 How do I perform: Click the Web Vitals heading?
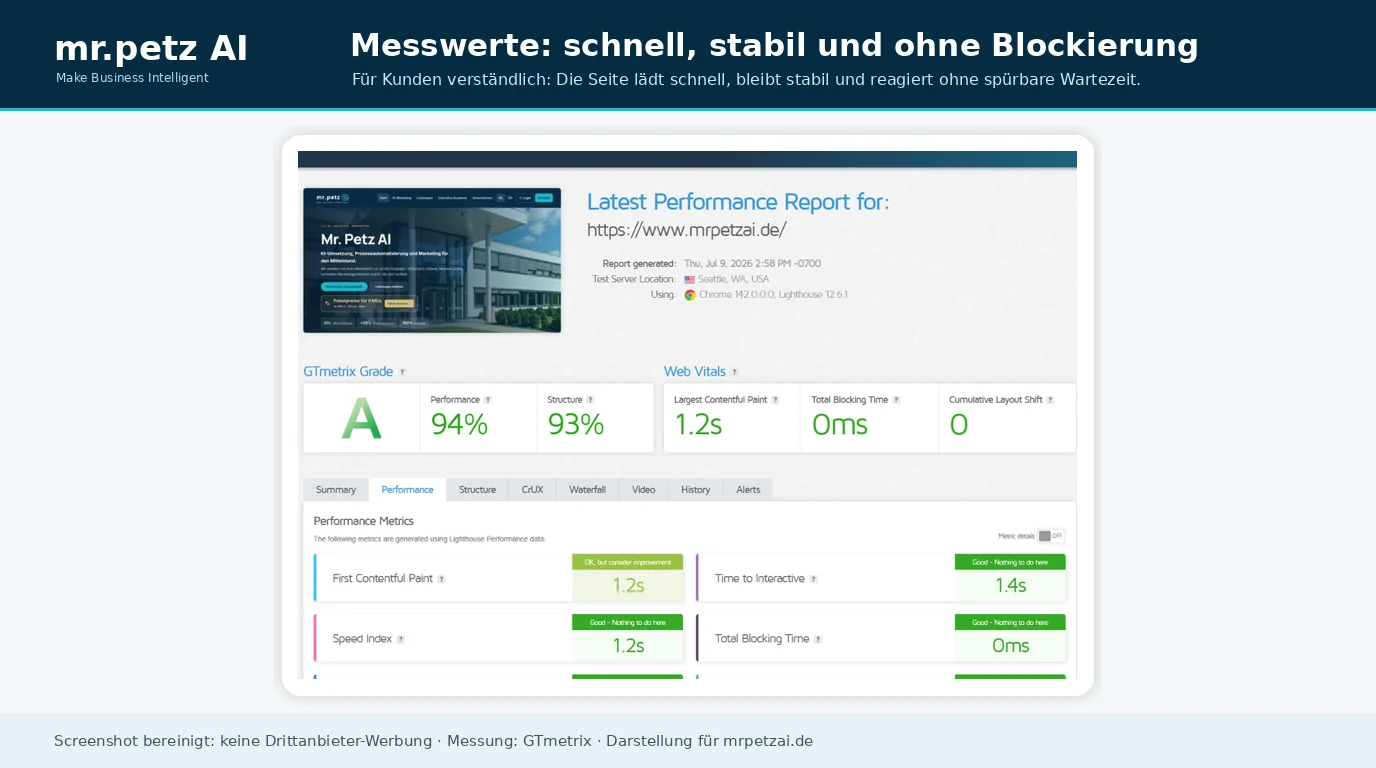(695, 371)
